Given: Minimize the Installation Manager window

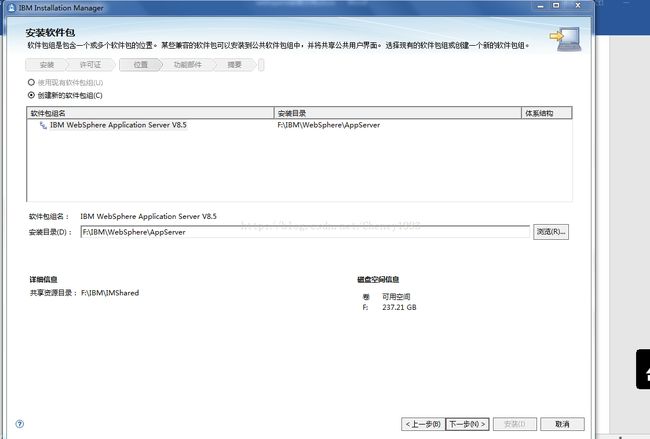Looking at the screenshot, I should click(x=540, y=6).
